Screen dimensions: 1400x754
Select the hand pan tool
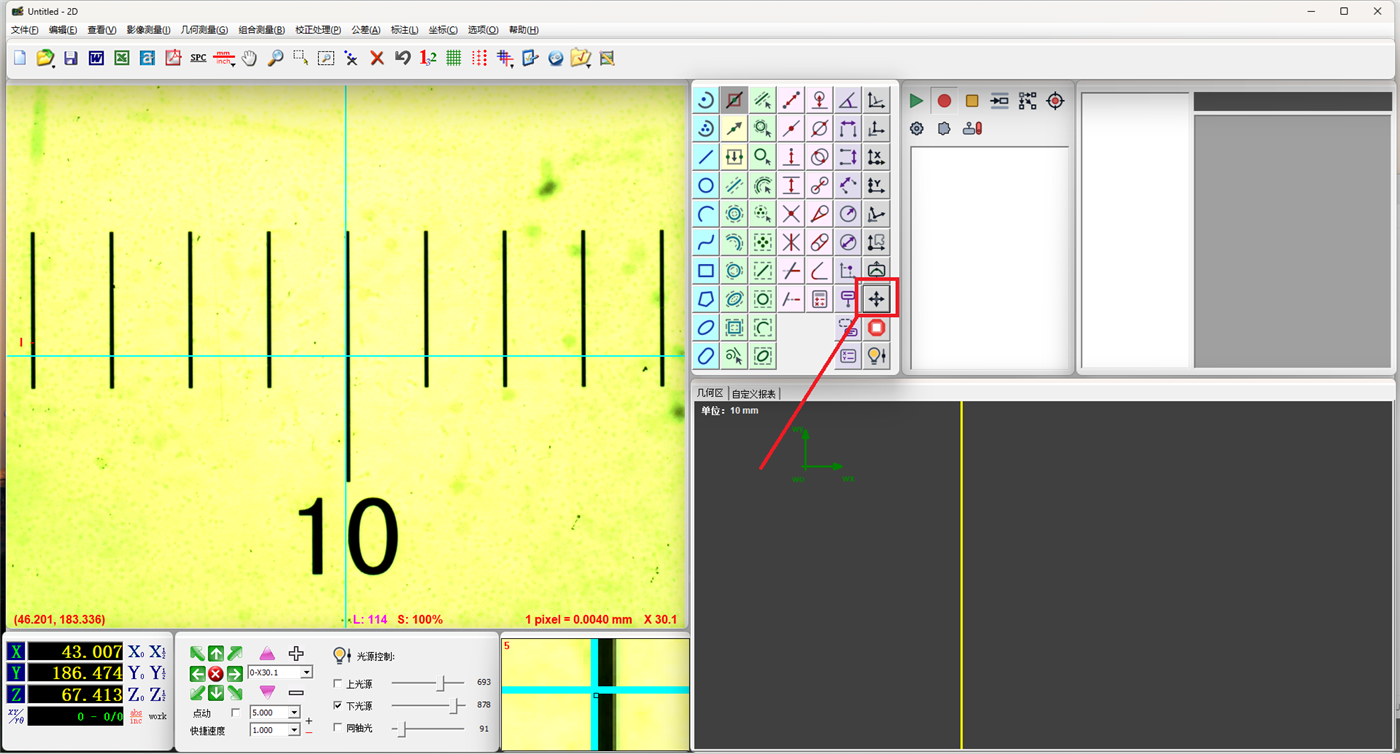coord(249,59)
